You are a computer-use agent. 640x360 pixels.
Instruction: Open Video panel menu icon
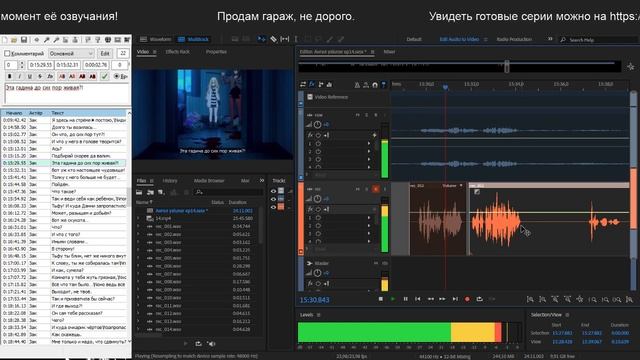[155, 52]
